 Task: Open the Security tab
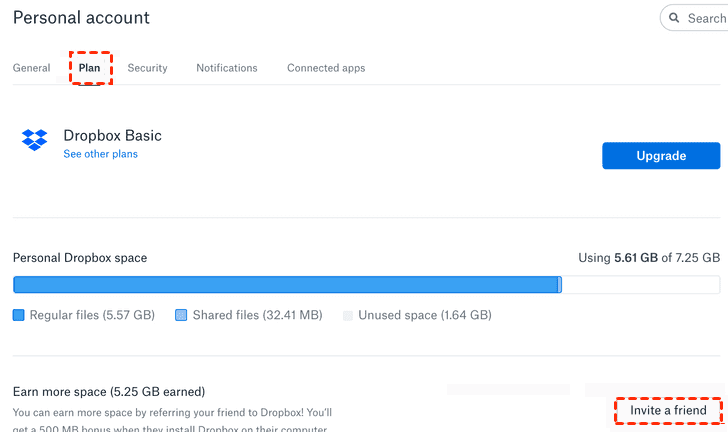(x=147, y=68)
